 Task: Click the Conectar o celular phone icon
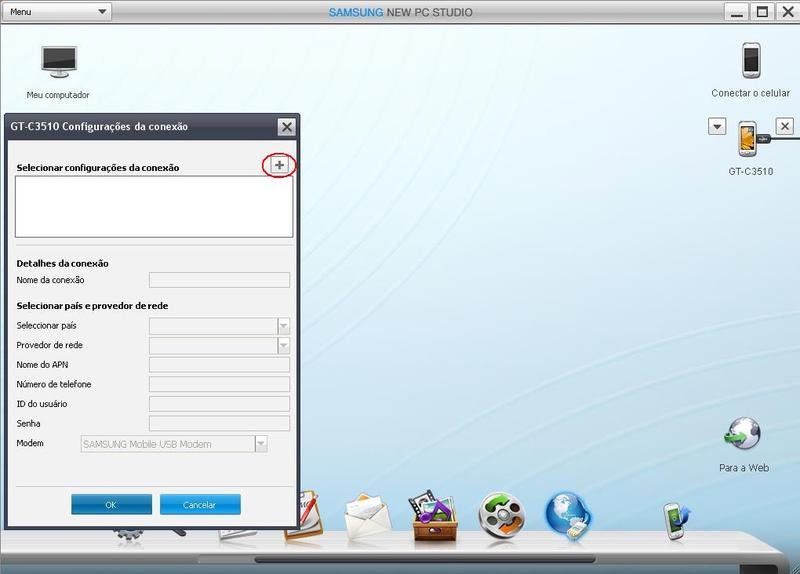click(751, 60)
